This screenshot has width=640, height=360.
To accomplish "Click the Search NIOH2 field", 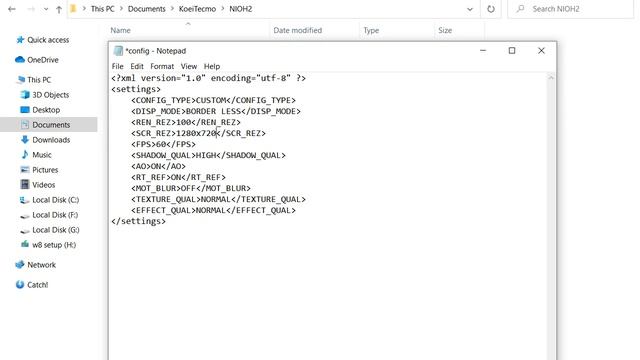I will (571, 9).
